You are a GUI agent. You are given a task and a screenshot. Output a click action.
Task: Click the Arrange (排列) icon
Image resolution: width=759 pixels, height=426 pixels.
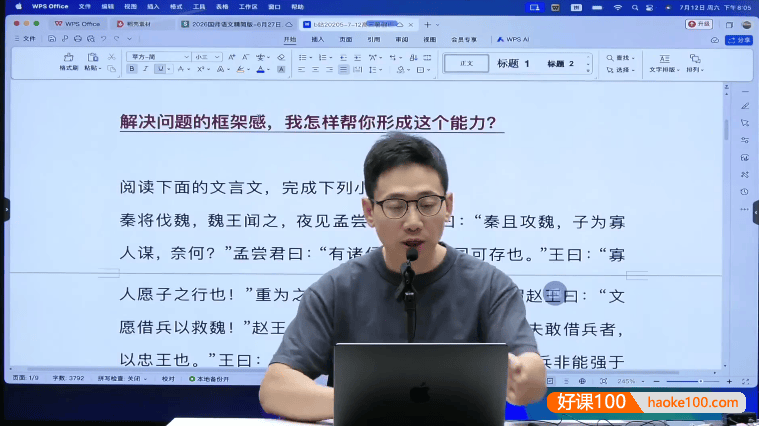tap(695, 59)
